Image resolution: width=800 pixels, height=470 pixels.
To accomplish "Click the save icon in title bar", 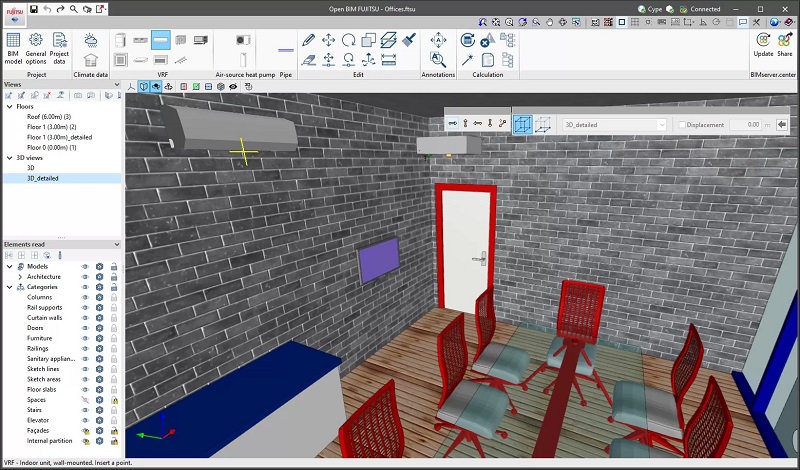I will (33, 8).
